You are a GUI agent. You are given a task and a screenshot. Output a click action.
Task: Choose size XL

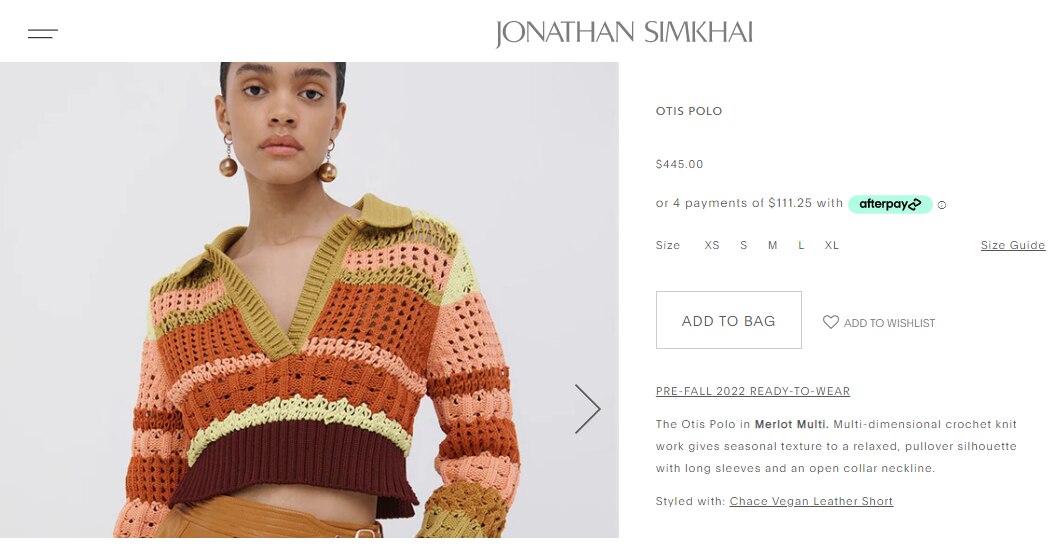coord(832,245)
